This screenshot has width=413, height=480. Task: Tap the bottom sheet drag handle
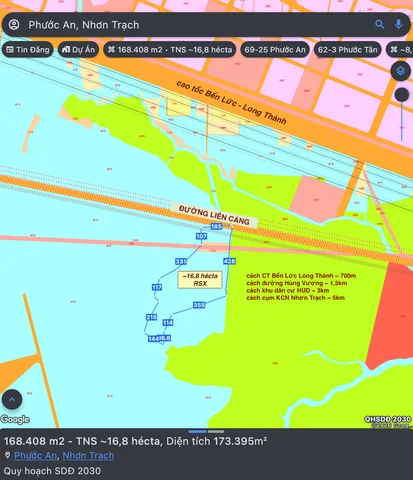pyautogui.click(x=206, y=432)
